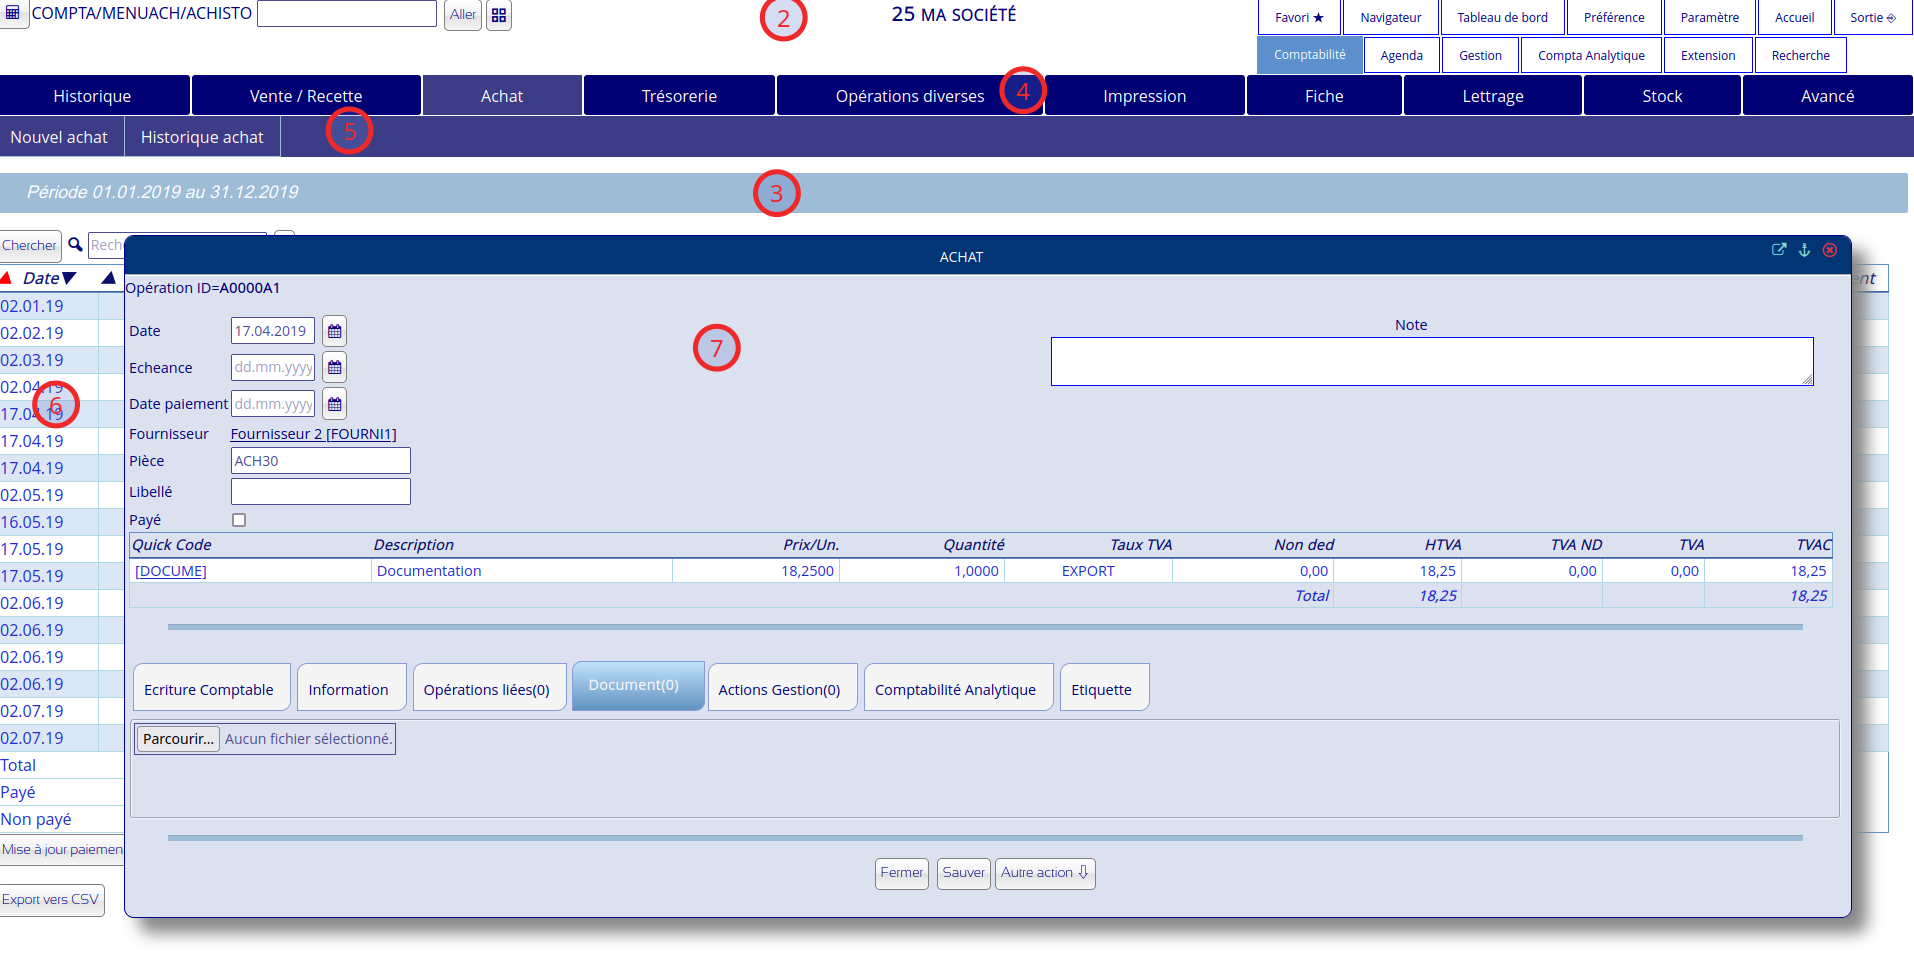Click the grid menu icon beside Aller
The height and width of the screenshot is (961, 1914).
click(499, 15)
